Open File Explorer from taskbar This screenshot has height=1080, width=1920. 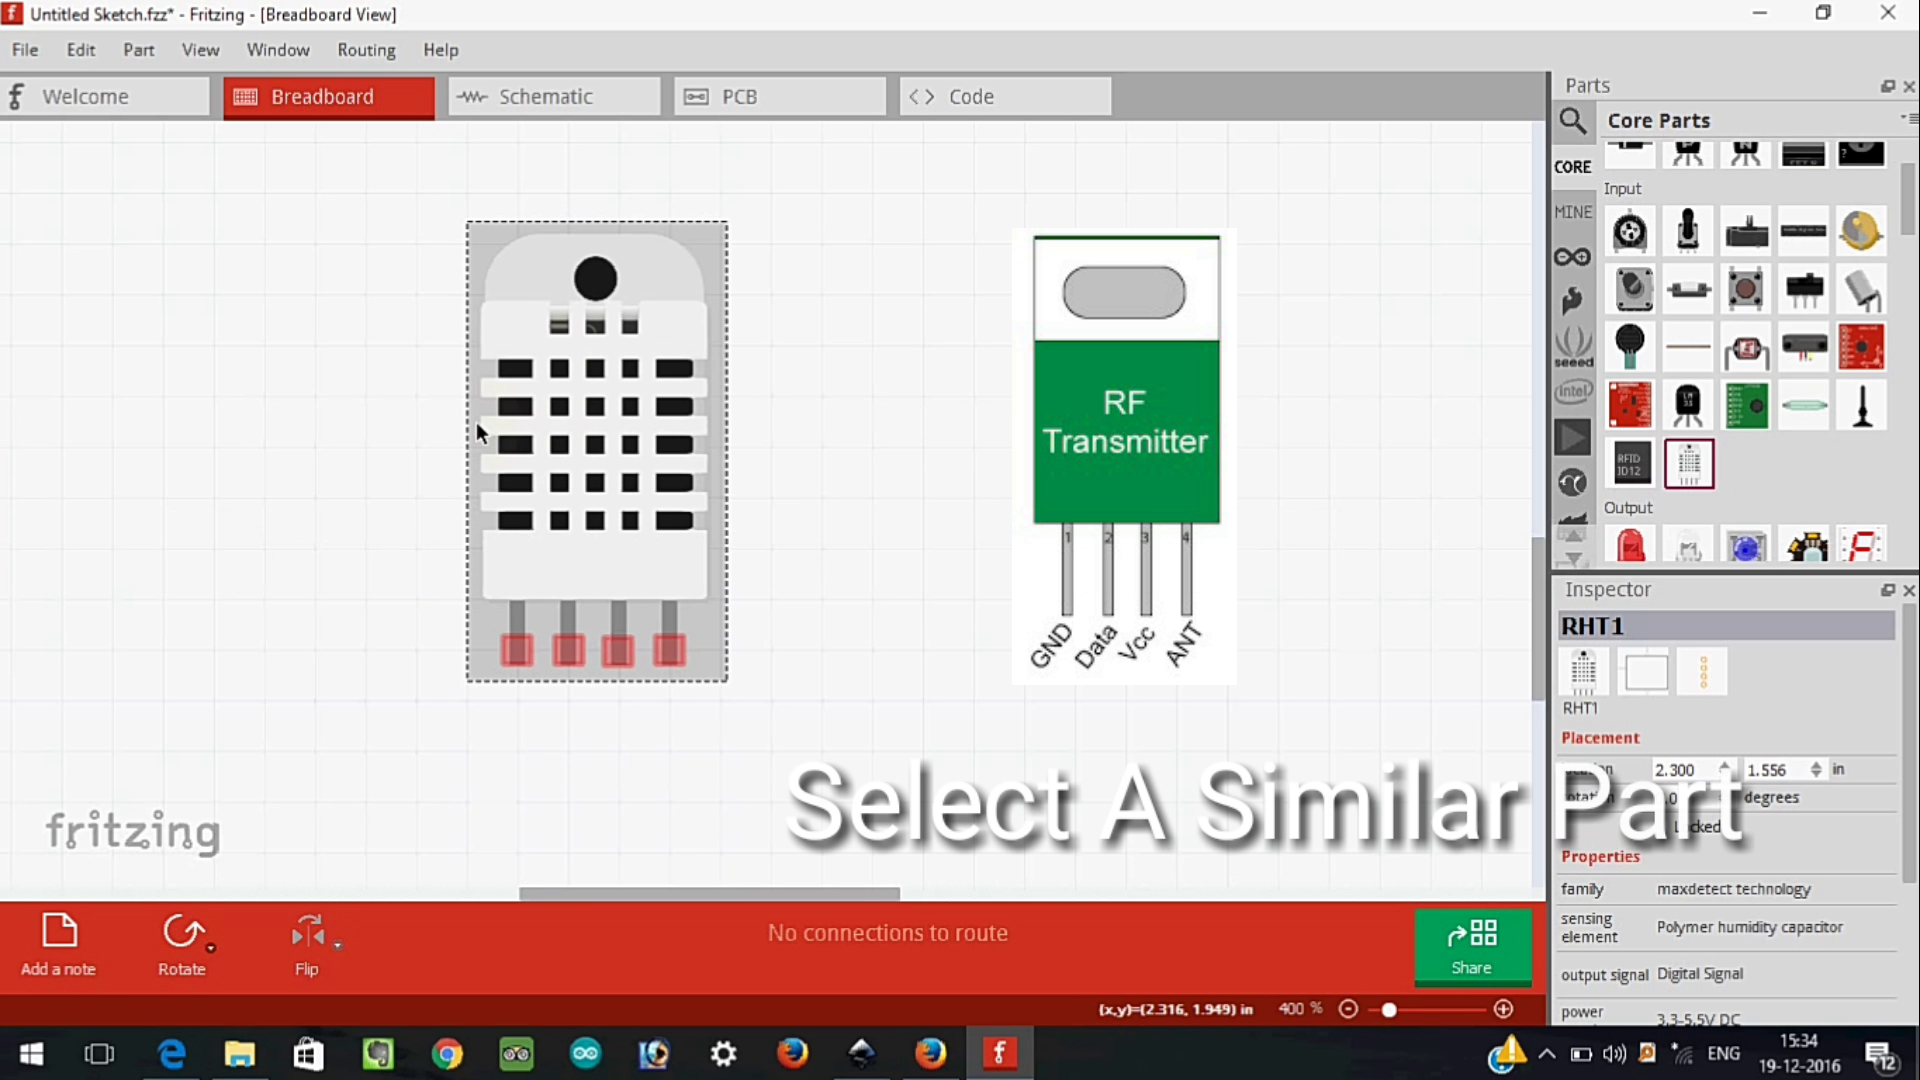click(x=240, y=1053)
